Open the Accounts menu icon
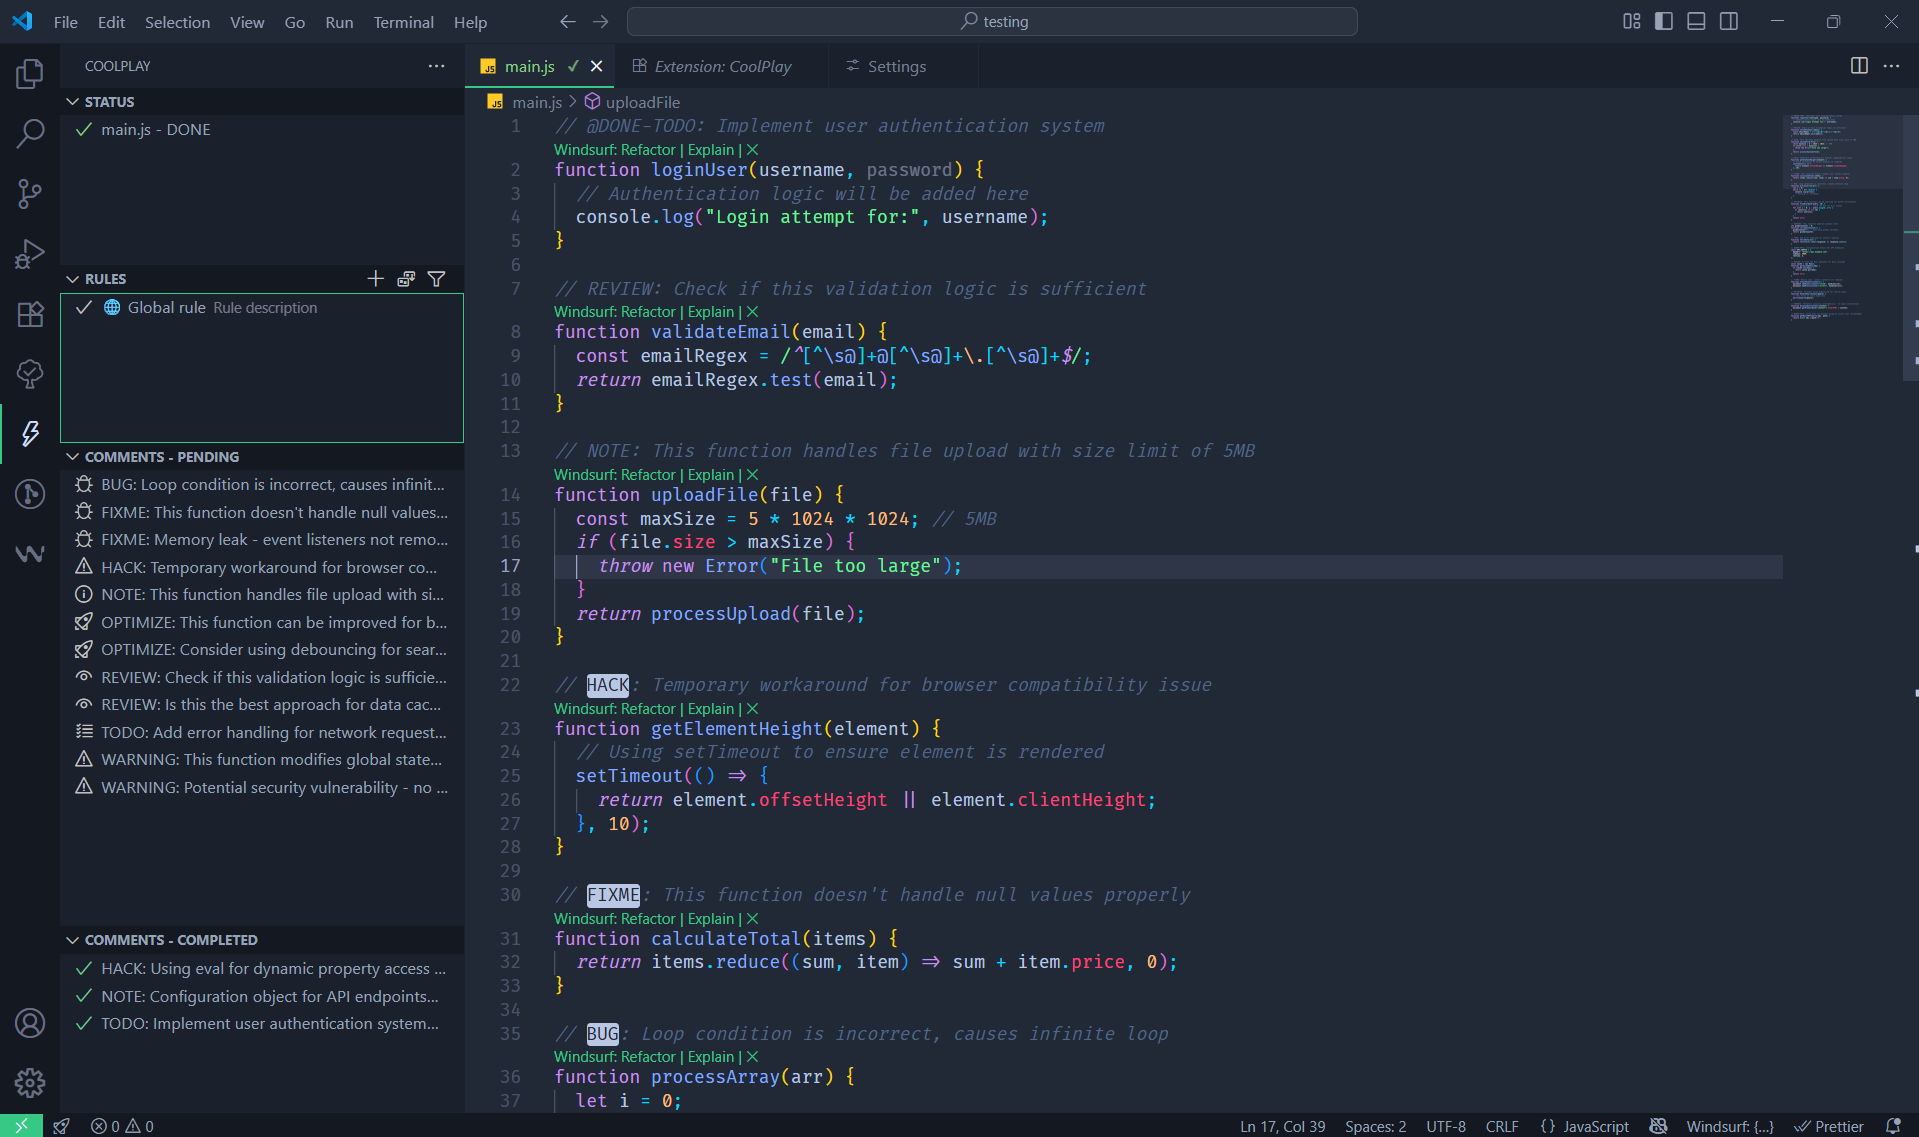 30,1023
